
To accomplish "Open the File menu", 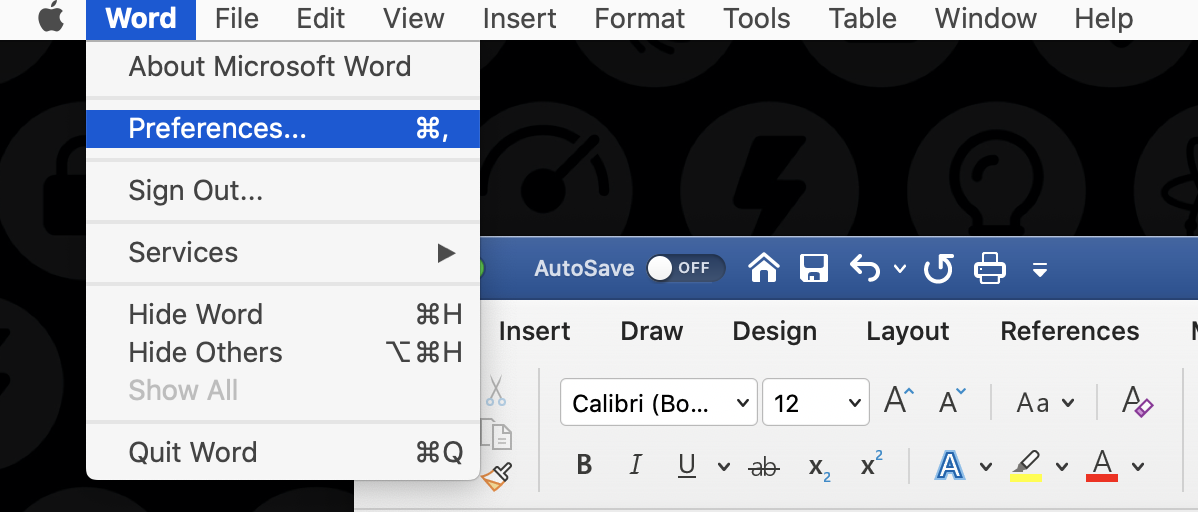I will tap(236, 18).
